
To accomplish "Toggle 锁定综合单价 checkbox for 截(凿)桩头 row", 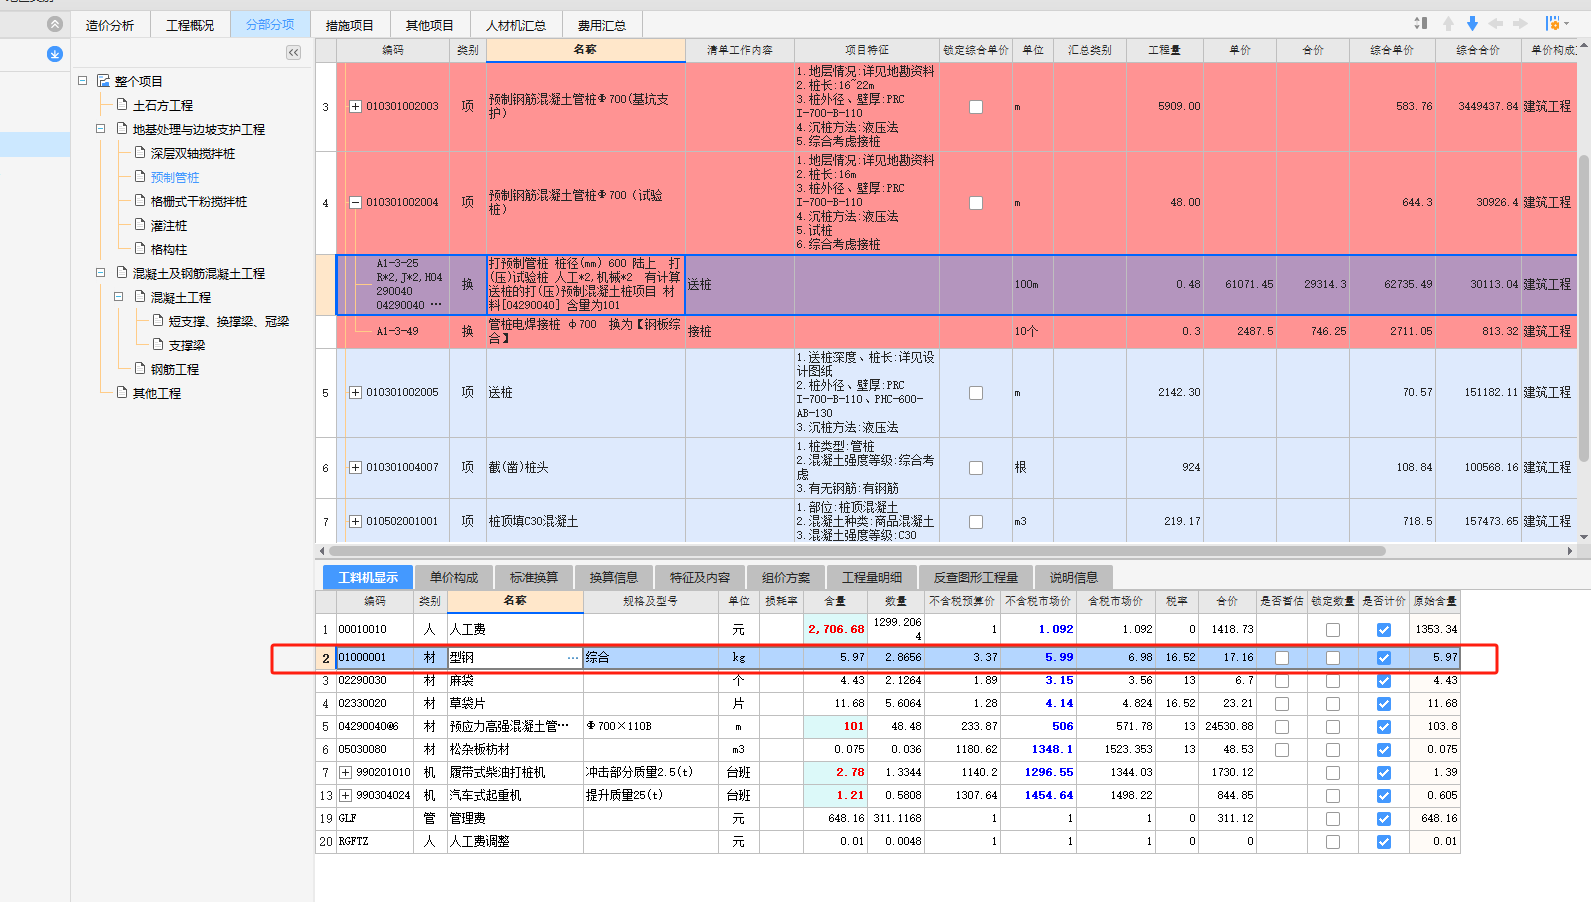I will click(x=976, y=467).
